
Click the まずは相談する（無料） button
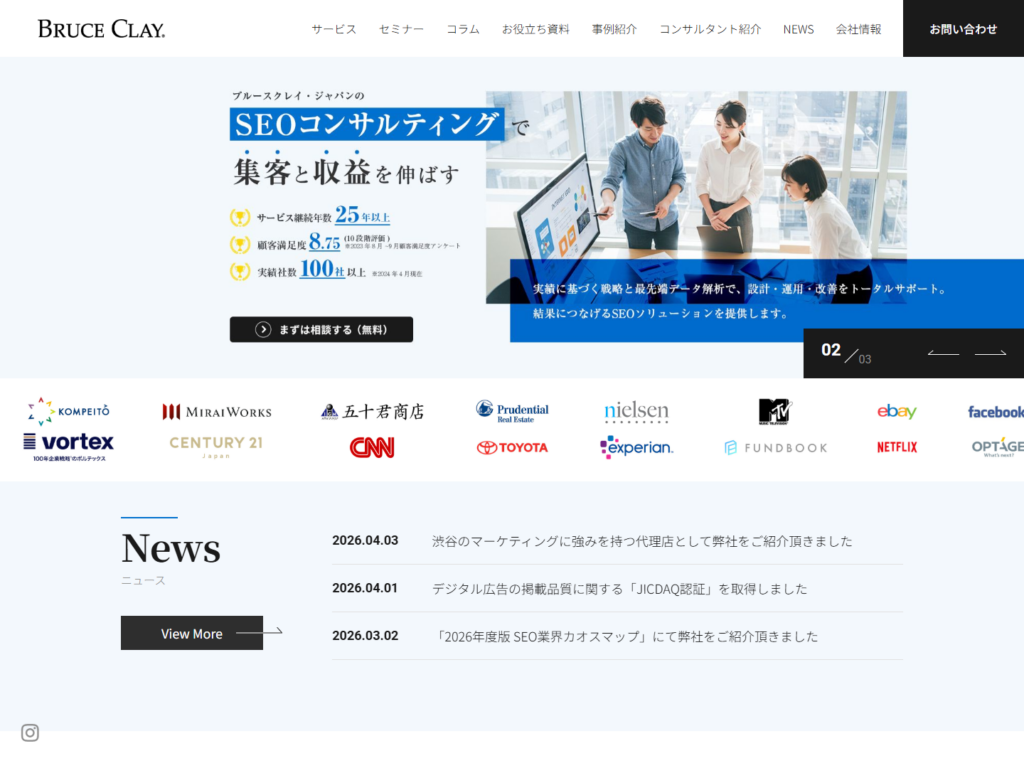321,330
